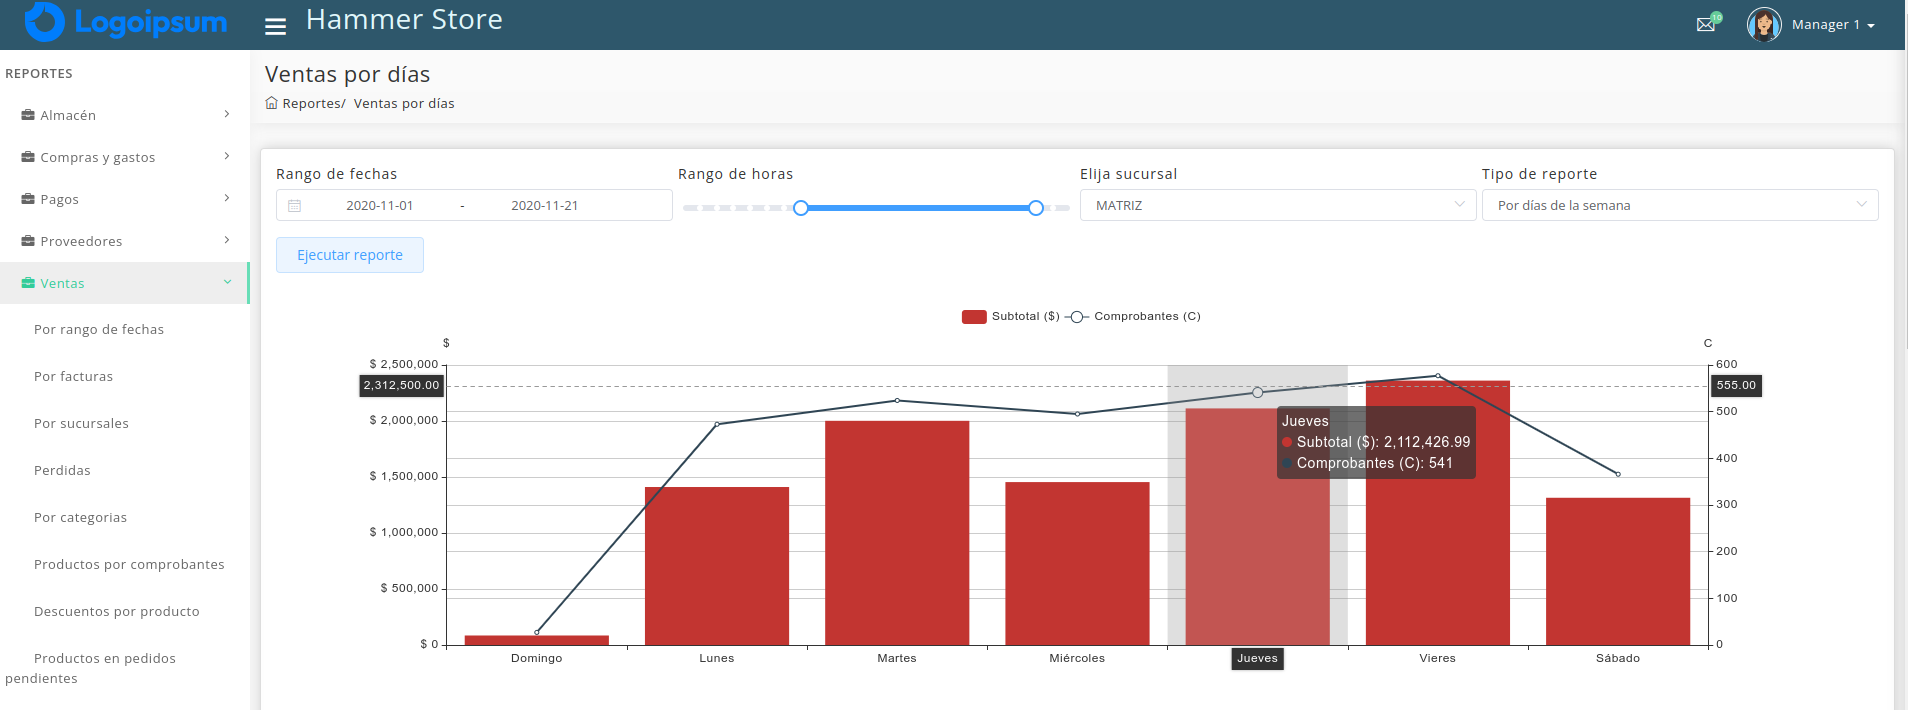The width and height of the screenshot is (1908, 710).
Task: Click the Reportes breadcrumb link
Action: [x=311, y=104]
